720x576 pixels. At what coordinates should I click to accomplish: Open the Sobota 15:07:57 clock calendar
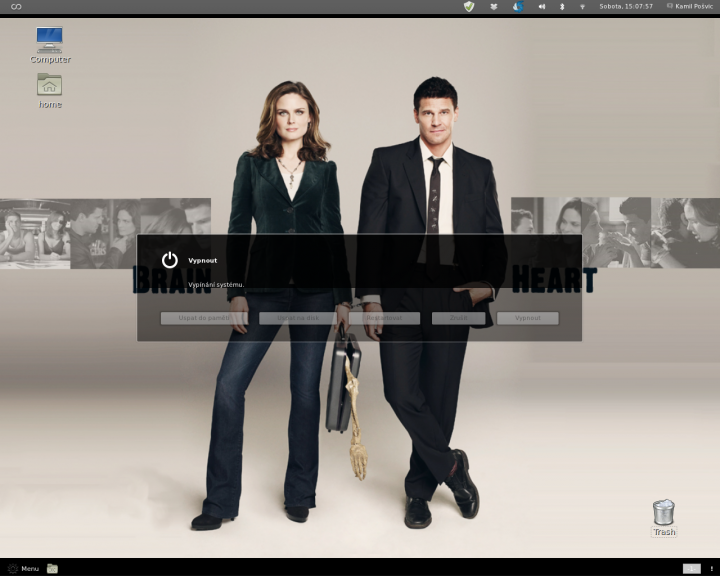point(626,6)
